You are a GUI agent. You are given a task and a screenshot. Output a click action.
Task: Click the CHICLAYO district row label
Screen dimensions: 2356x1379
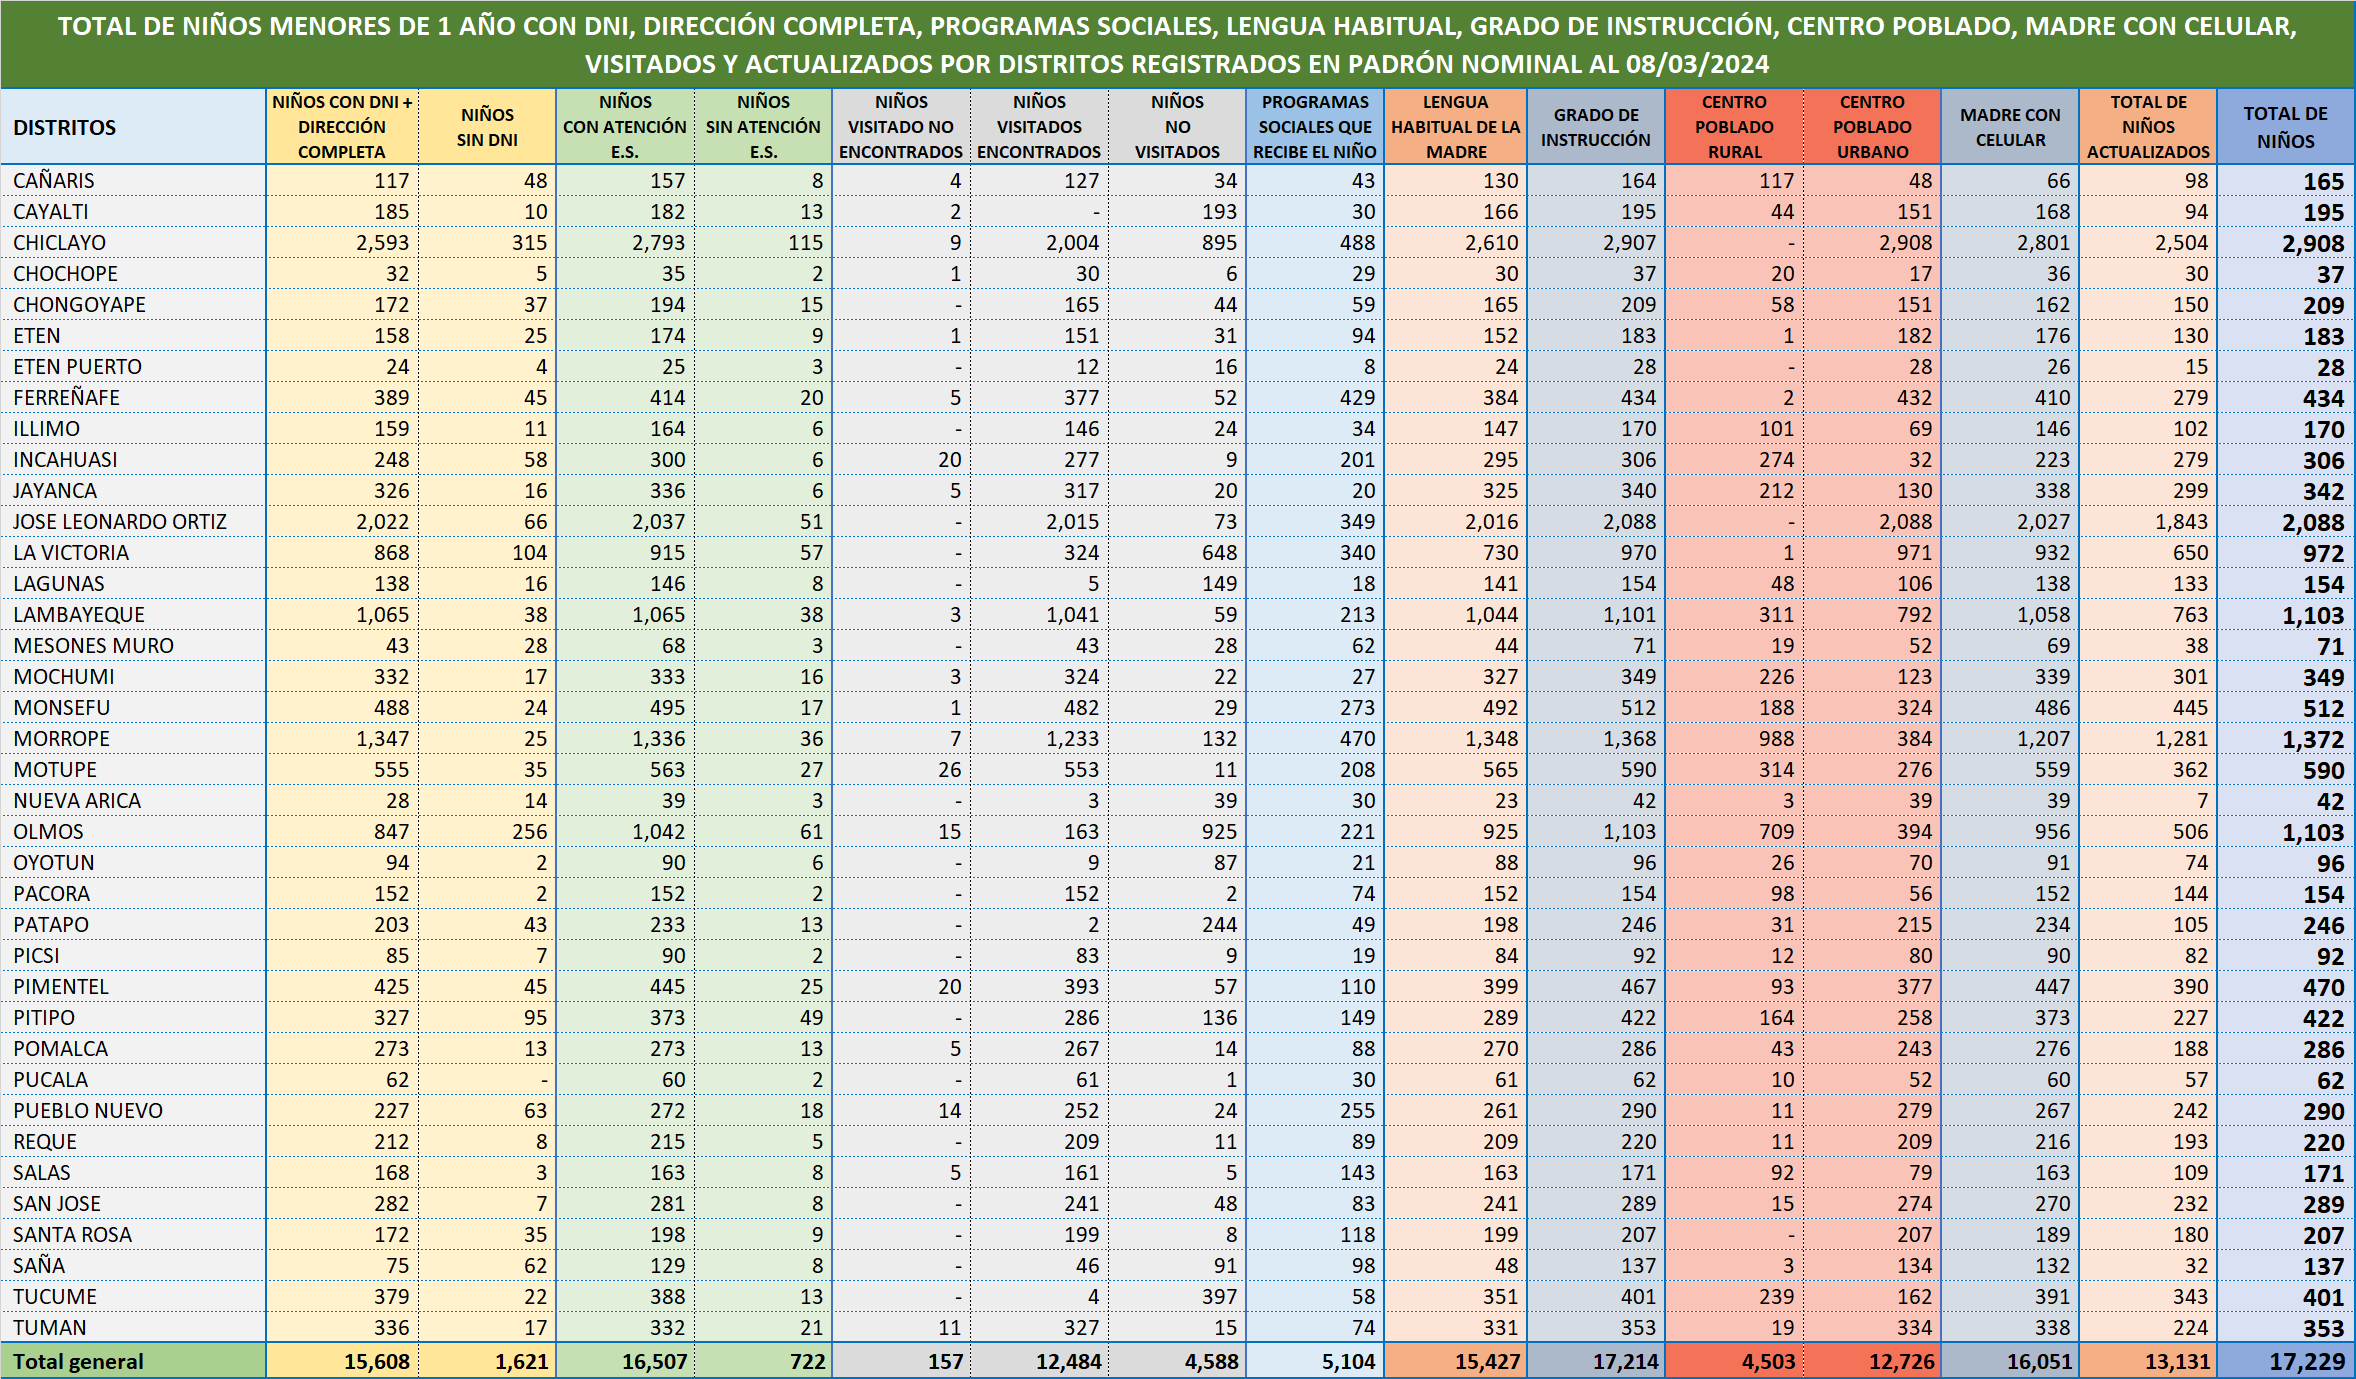[x=60, y=243]
